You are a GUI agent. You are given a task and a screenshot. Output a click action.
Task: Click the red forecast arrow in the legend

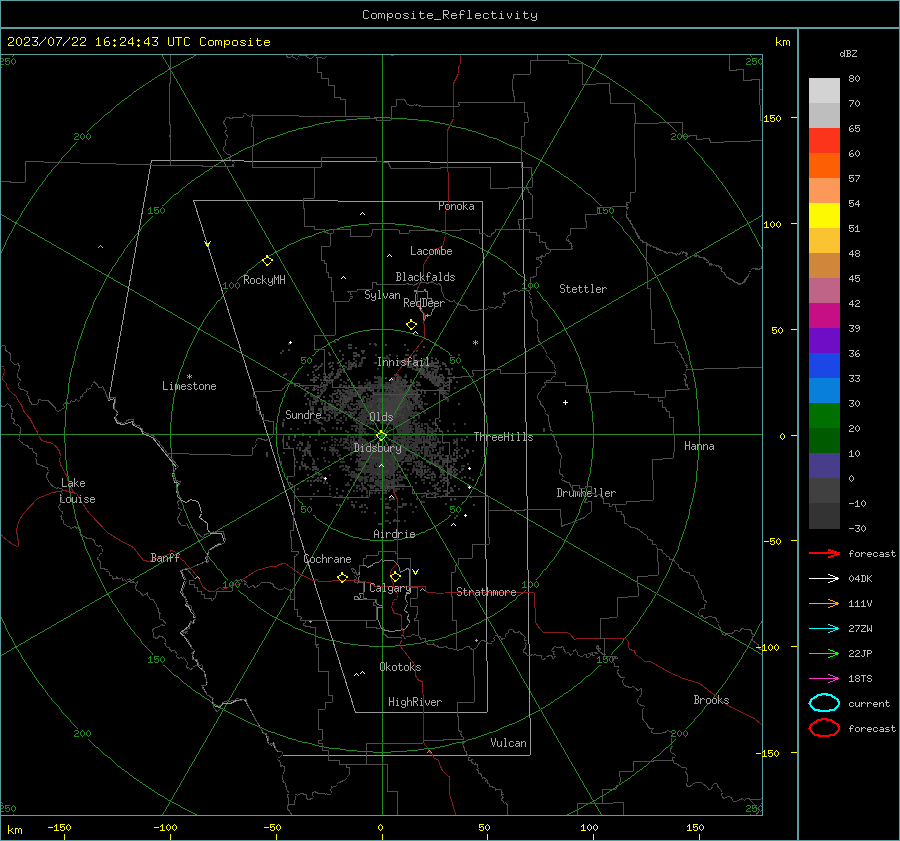(x=824, y=553)
